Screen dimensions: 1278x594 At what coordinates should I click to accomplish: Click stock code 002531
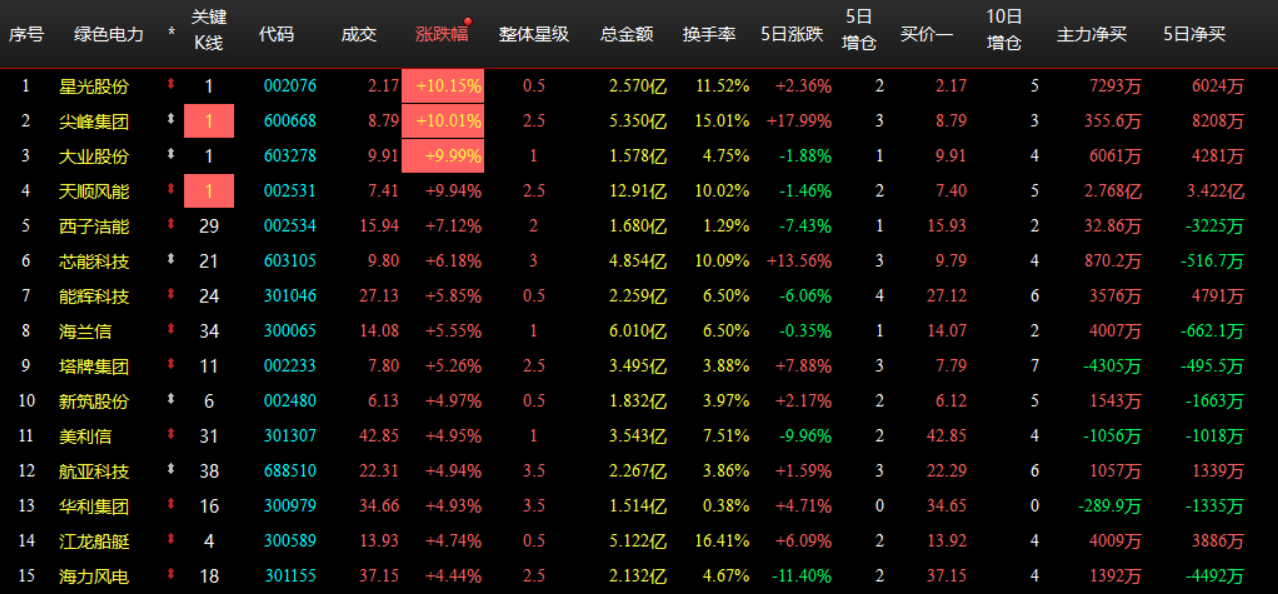[290, 191]
